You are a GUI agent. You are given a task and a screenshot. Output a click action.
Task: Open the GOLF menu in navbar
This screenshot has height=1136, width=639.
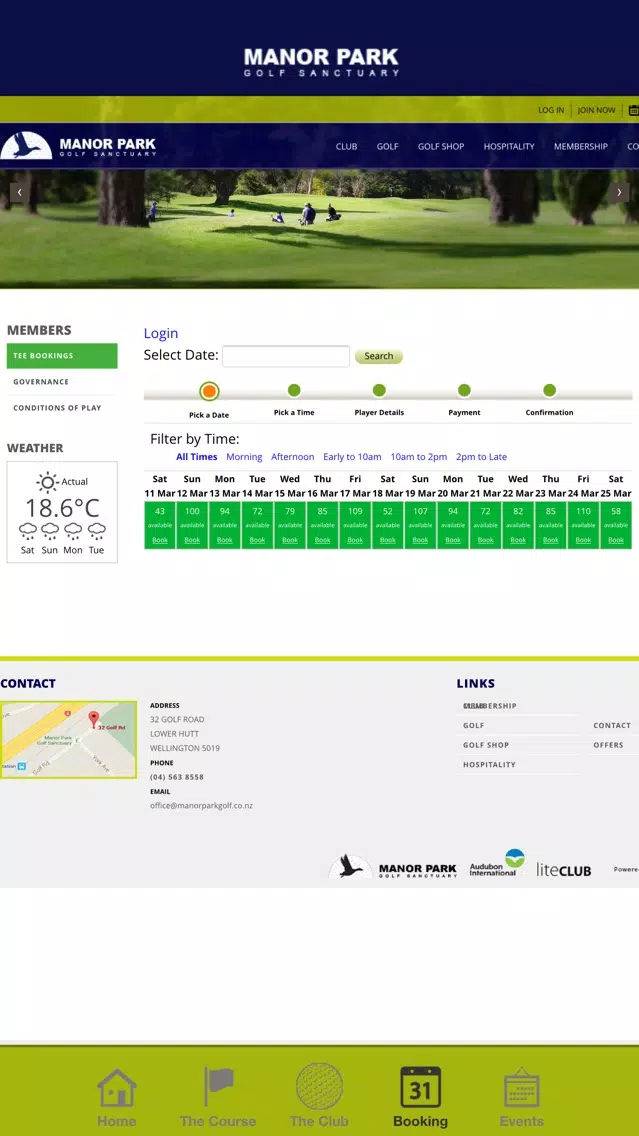[x=388, y=146]
